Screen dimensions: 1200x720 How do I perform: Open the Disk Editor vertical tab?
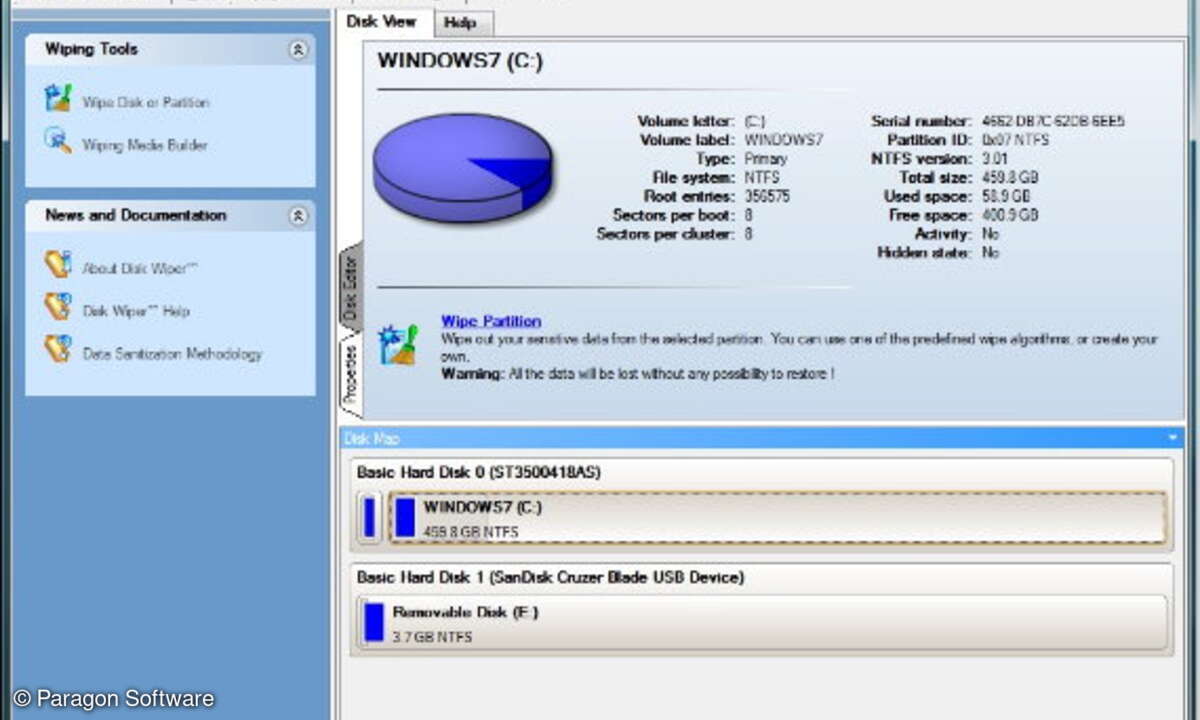tap(350, 286)
